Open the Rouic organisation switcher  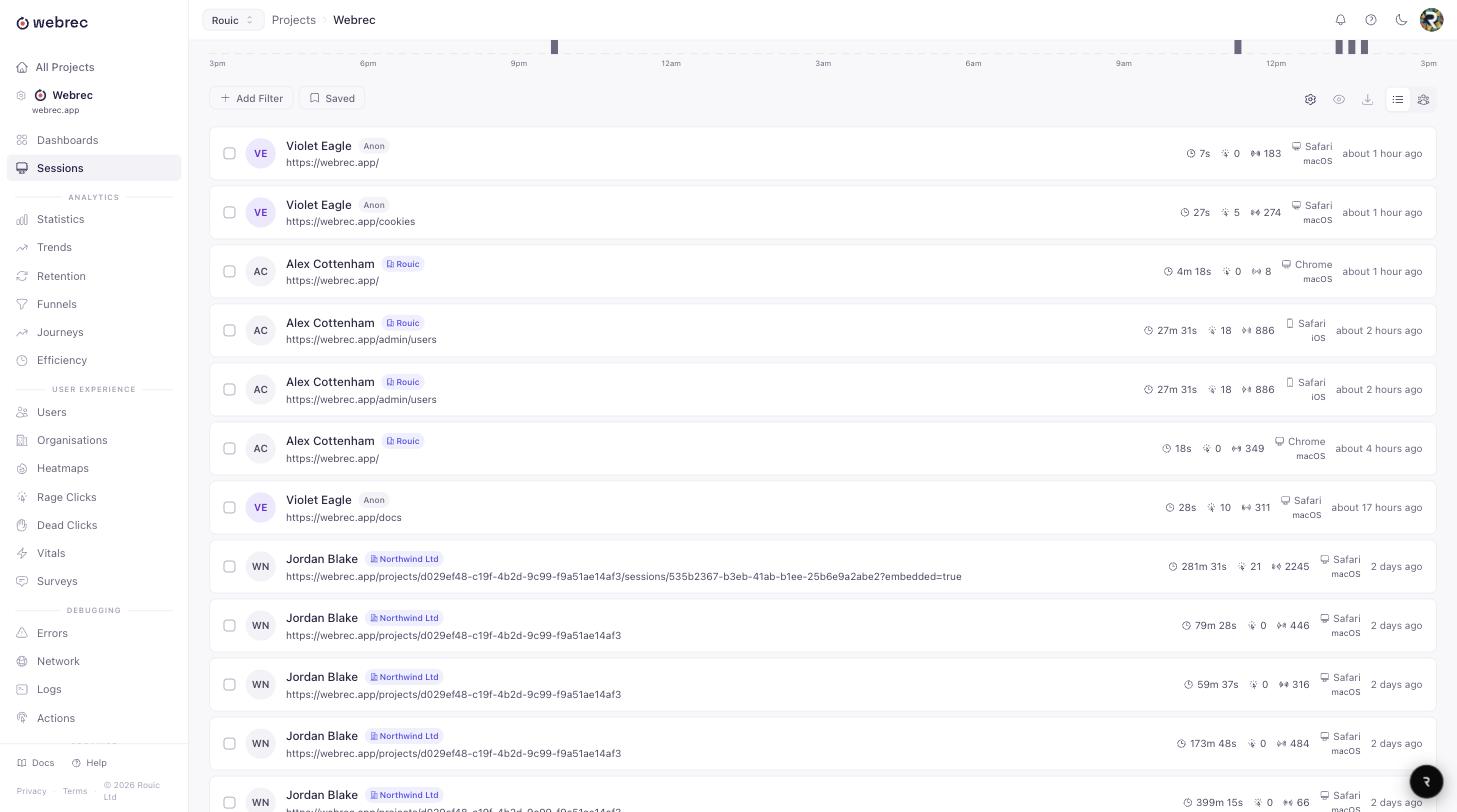point(233,20)
